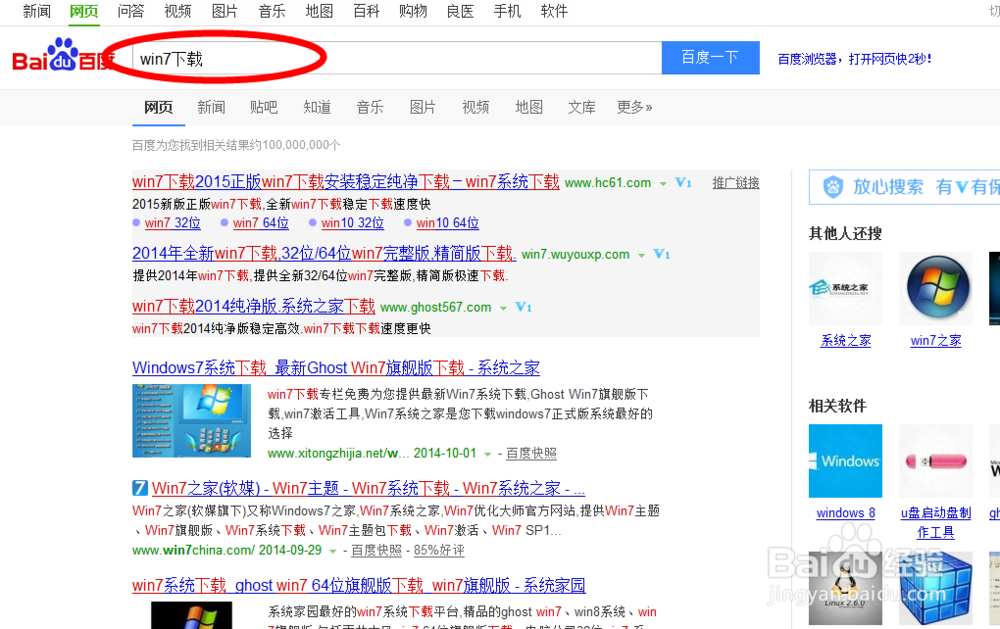Select 问答 in the top navigation bar
The image size is (1000, 629).
point(131,11)
